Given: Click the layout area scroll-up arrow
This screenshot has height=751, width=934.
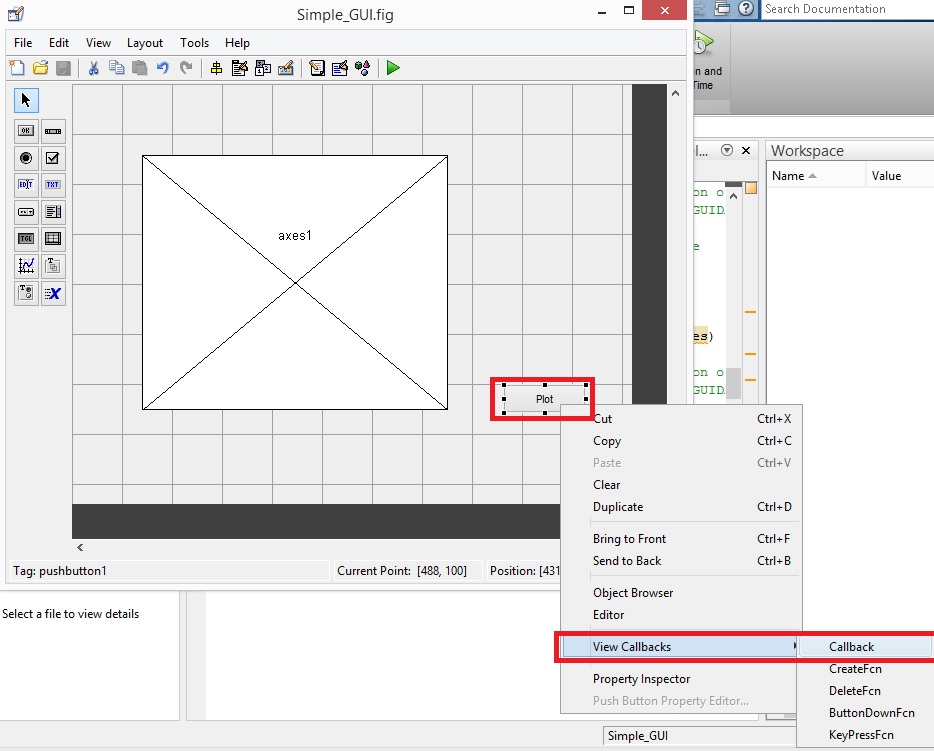Looking at the screenshot, I should (675, 93).
